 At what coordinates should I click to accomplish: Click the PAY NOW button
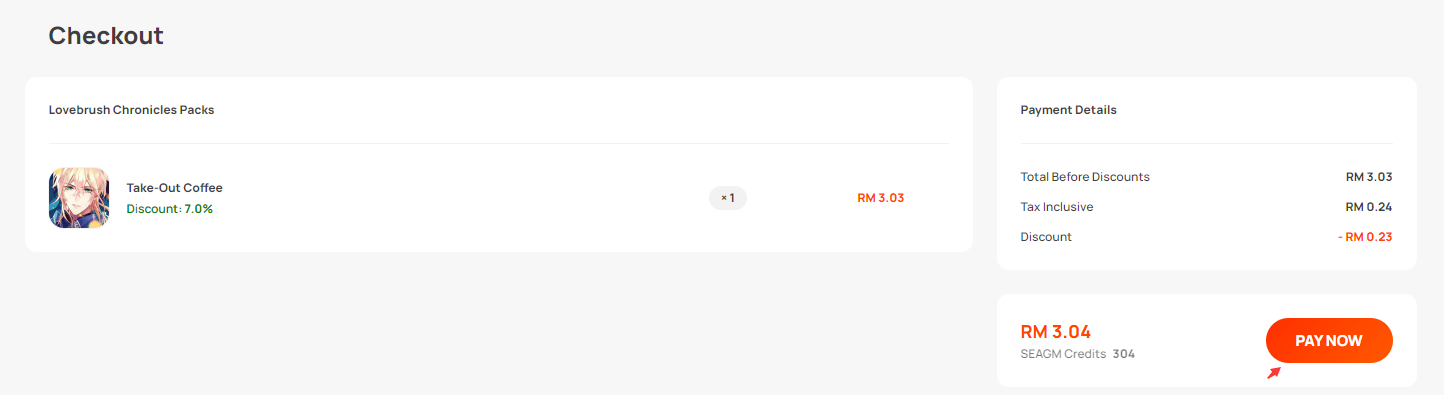(1329, 340)
